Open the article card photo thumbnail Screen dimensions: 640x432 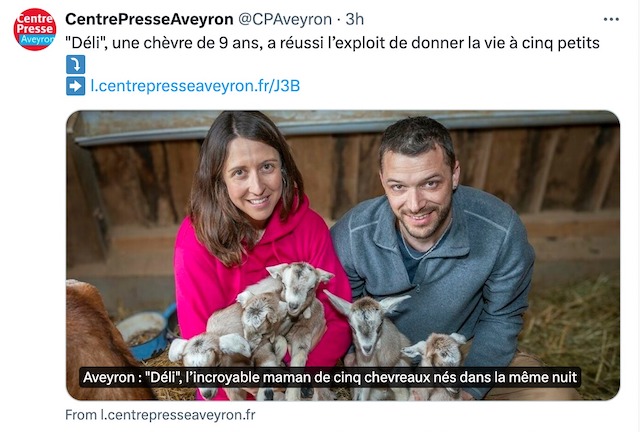click(343, 255)
